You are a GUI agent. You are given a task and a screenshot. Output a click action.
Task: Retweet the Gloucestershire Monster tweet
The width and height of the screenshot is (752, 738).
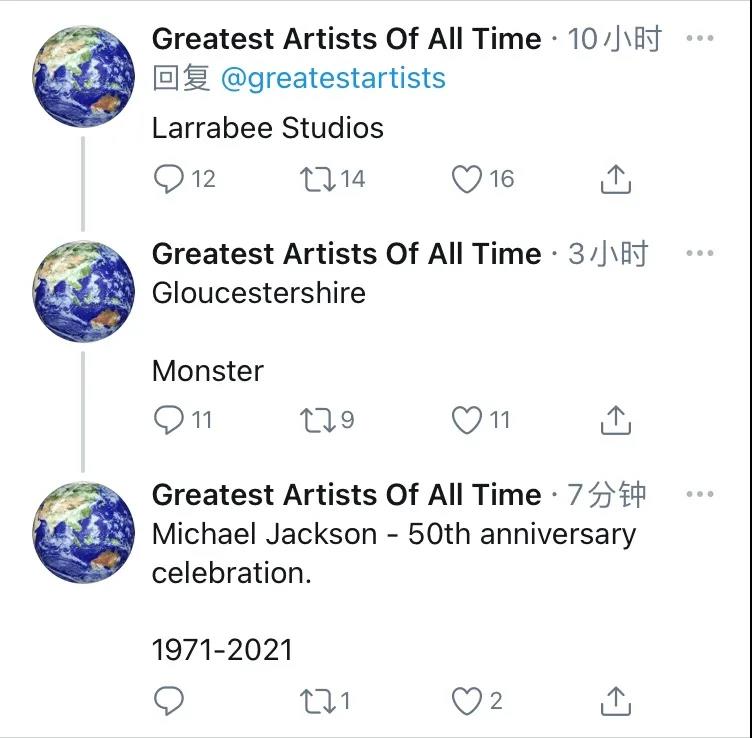pos(317,420)
